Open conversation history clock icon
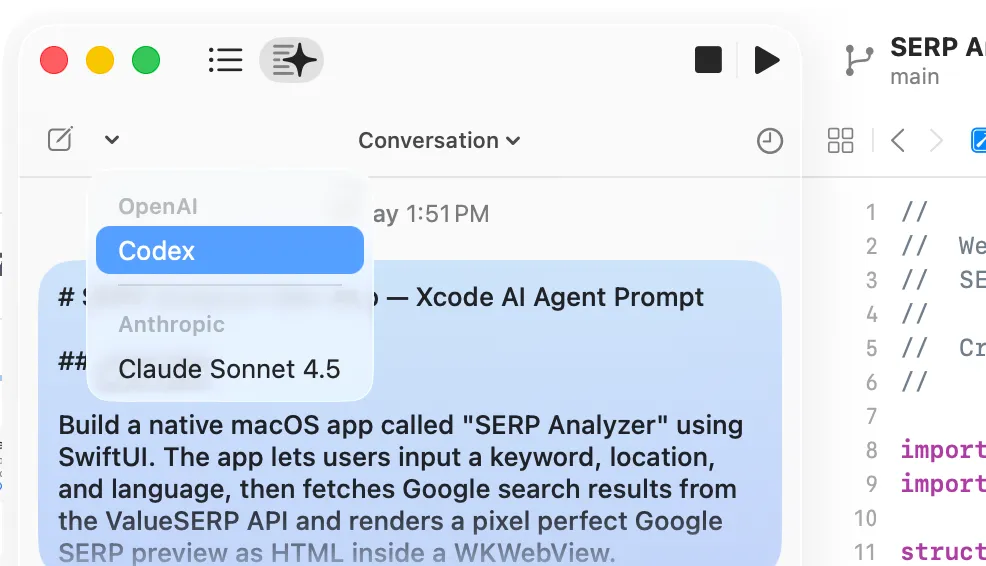 point(769,141)
